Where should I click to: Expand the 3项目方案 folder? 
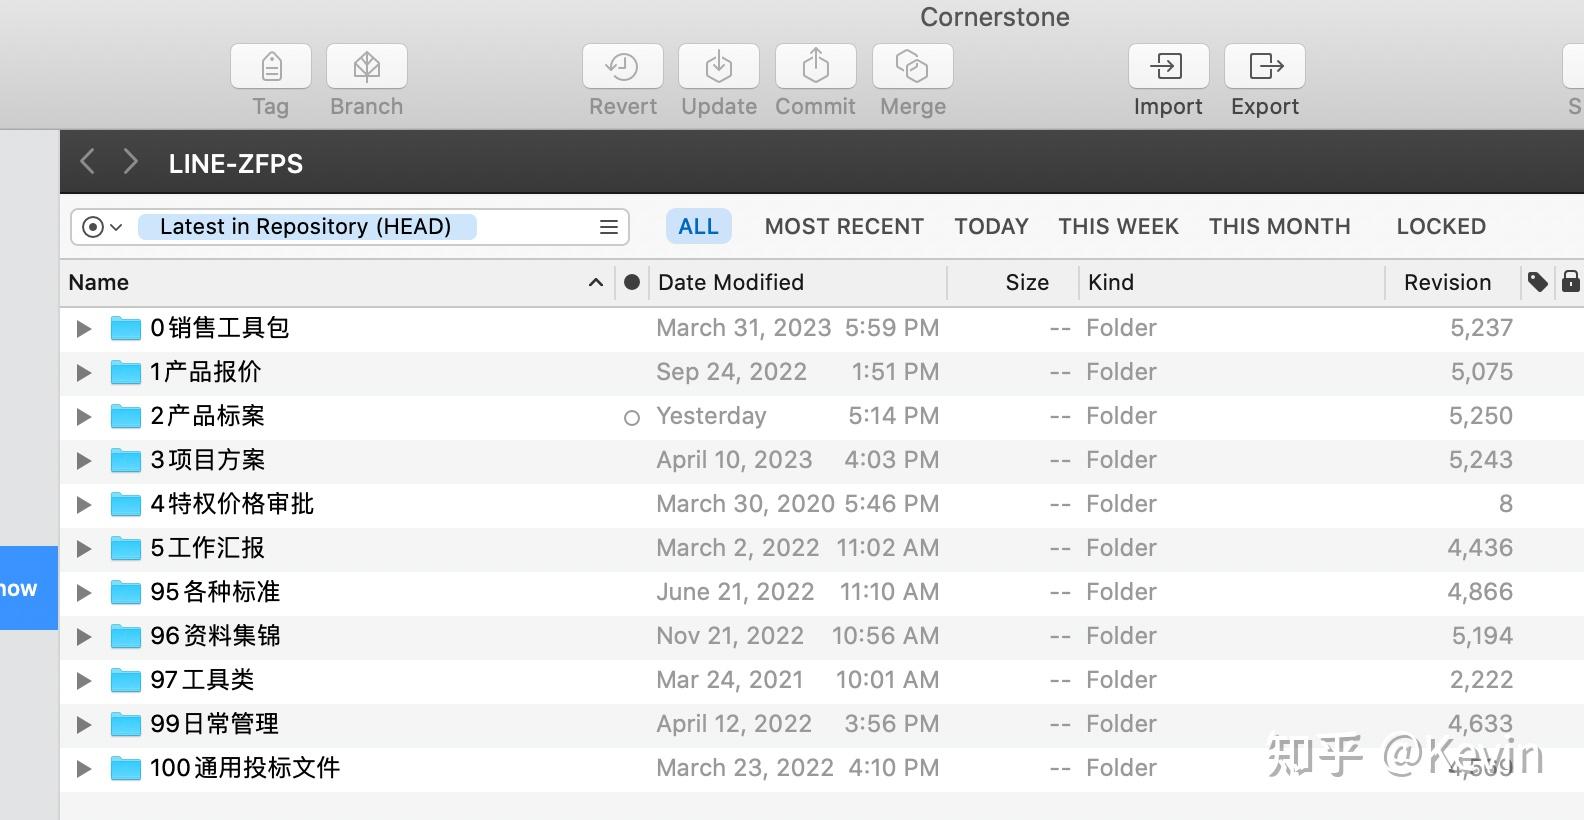(x=84, y=460)
